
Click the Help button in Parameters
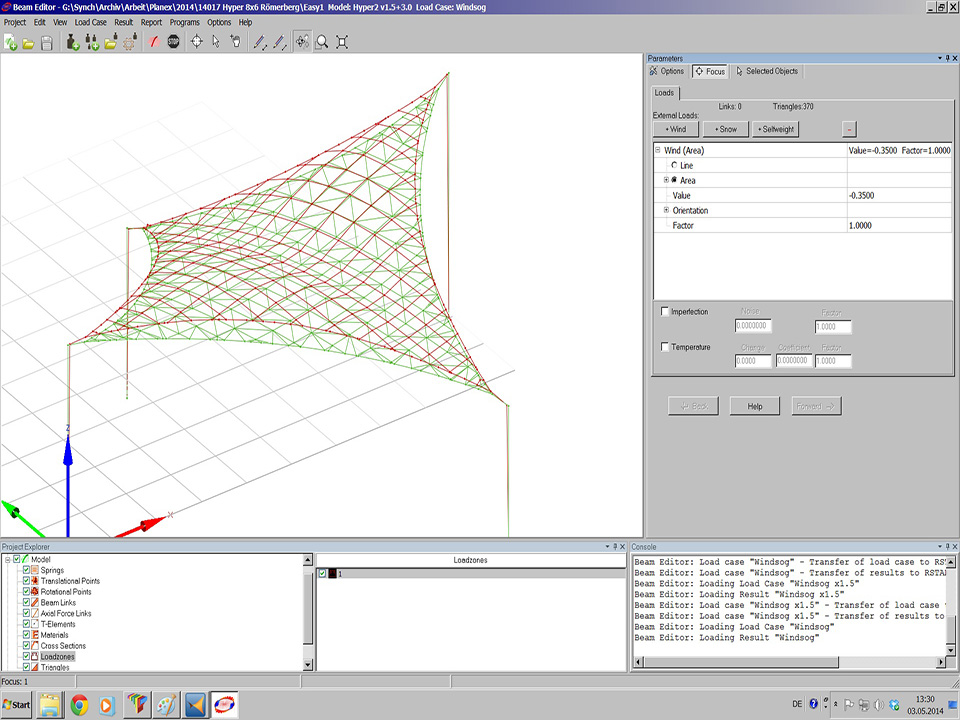coord(754,406)
